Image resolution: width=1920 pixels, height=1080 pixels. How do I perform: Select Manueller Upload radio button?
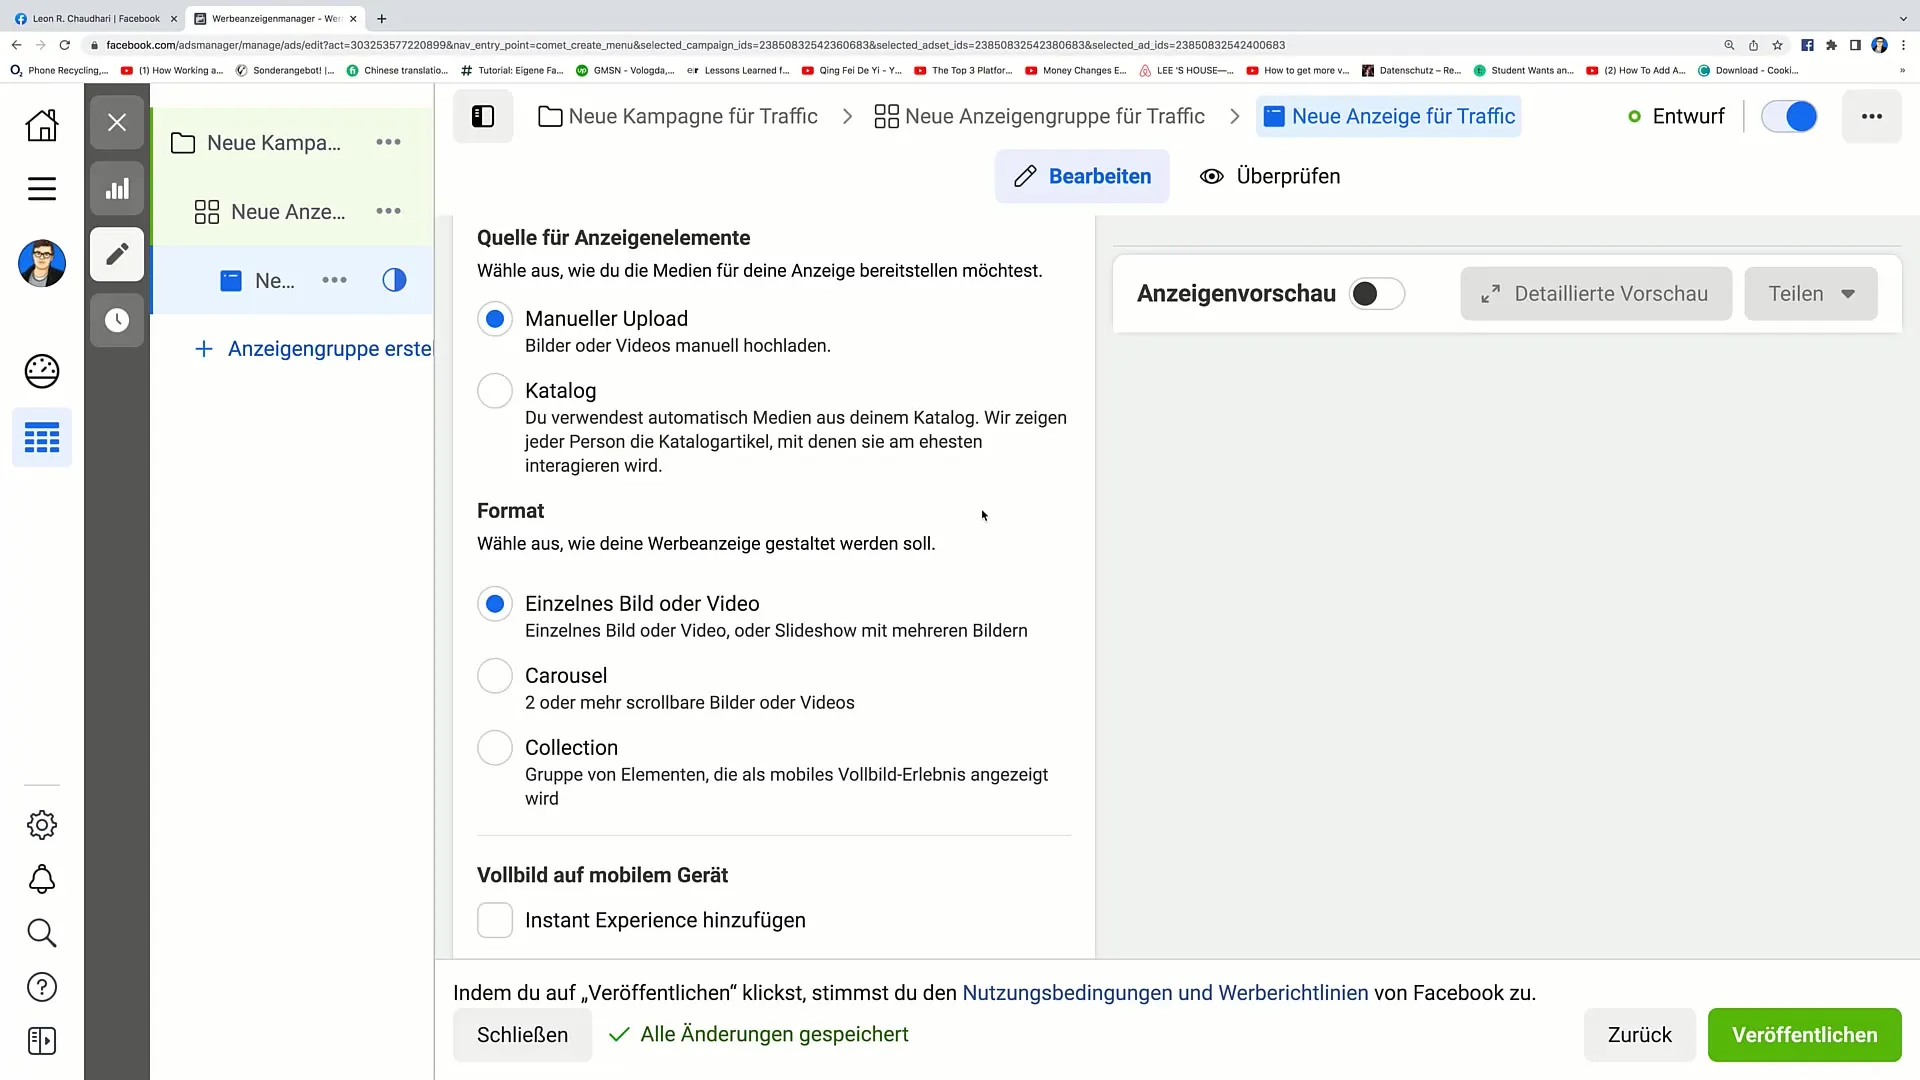point(495,319)
